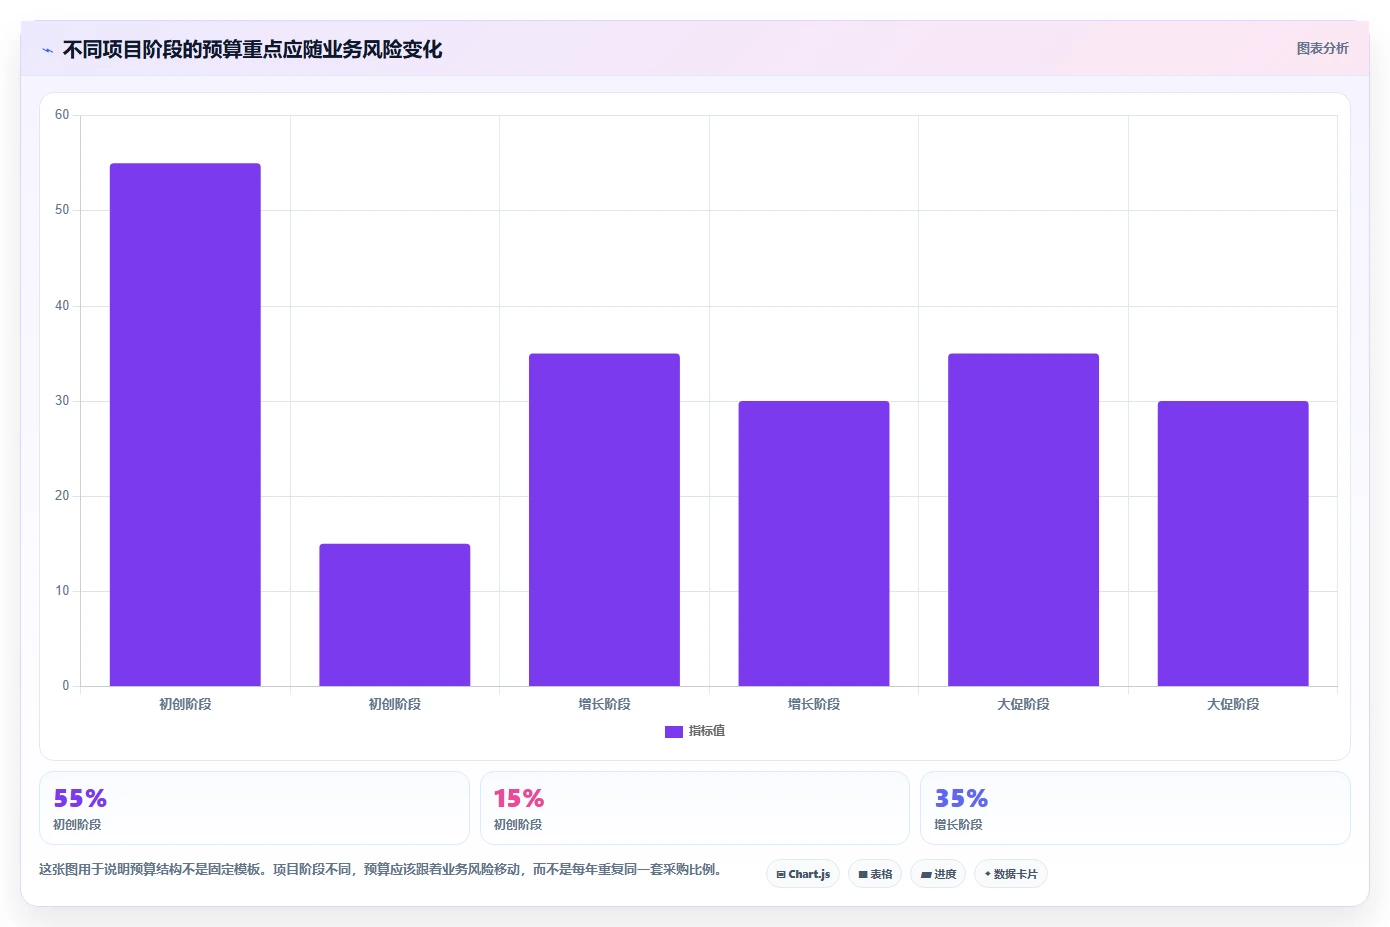Select the 大促阶段 bar reaching 30

[x=1233, y=543]
